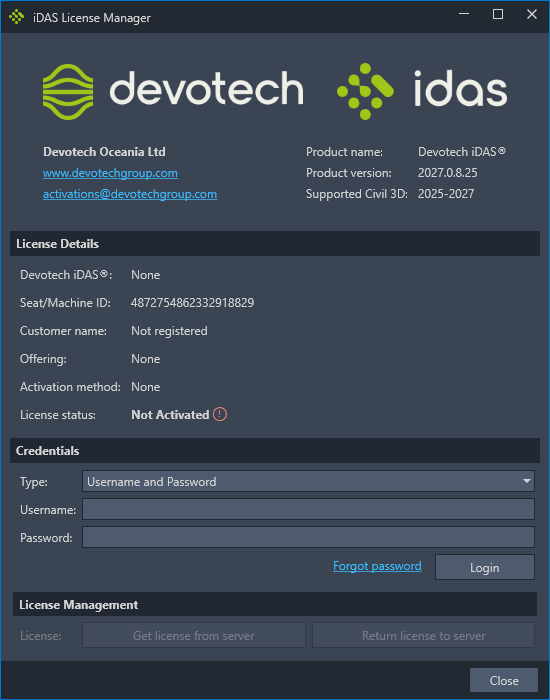
Task: Maximize the iDAS License Manager window
Action: 498,14
